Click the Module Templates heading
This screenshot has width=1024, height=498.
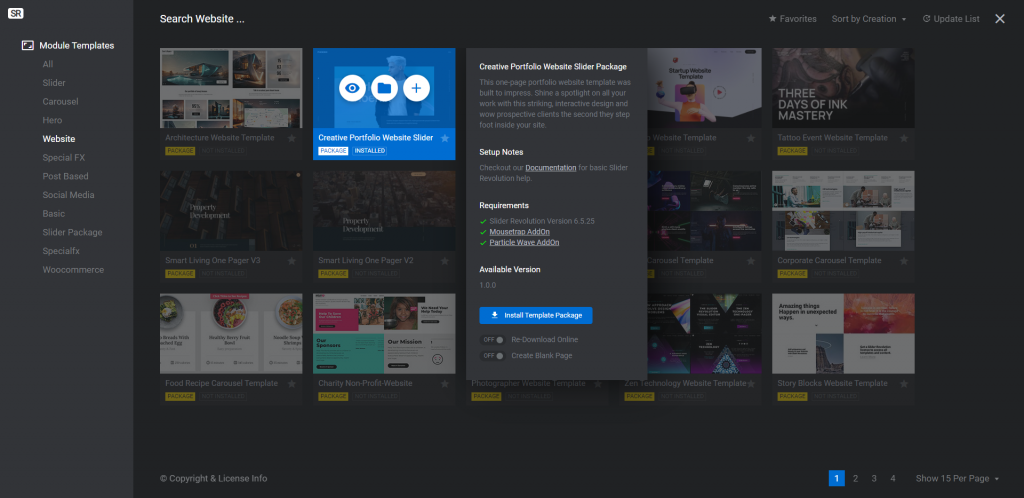click(76, 46)
